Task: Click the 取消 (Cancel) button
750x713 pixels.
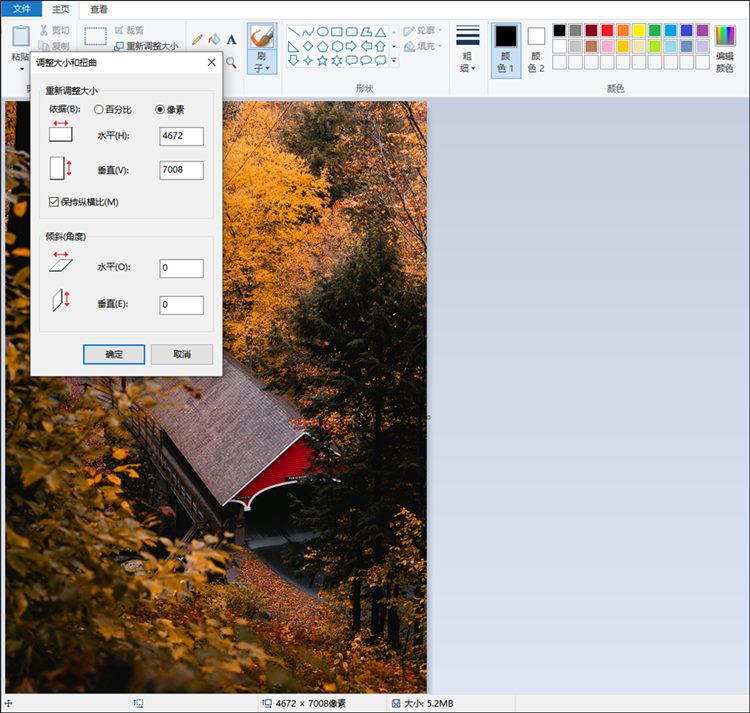Action: point(181,354)
